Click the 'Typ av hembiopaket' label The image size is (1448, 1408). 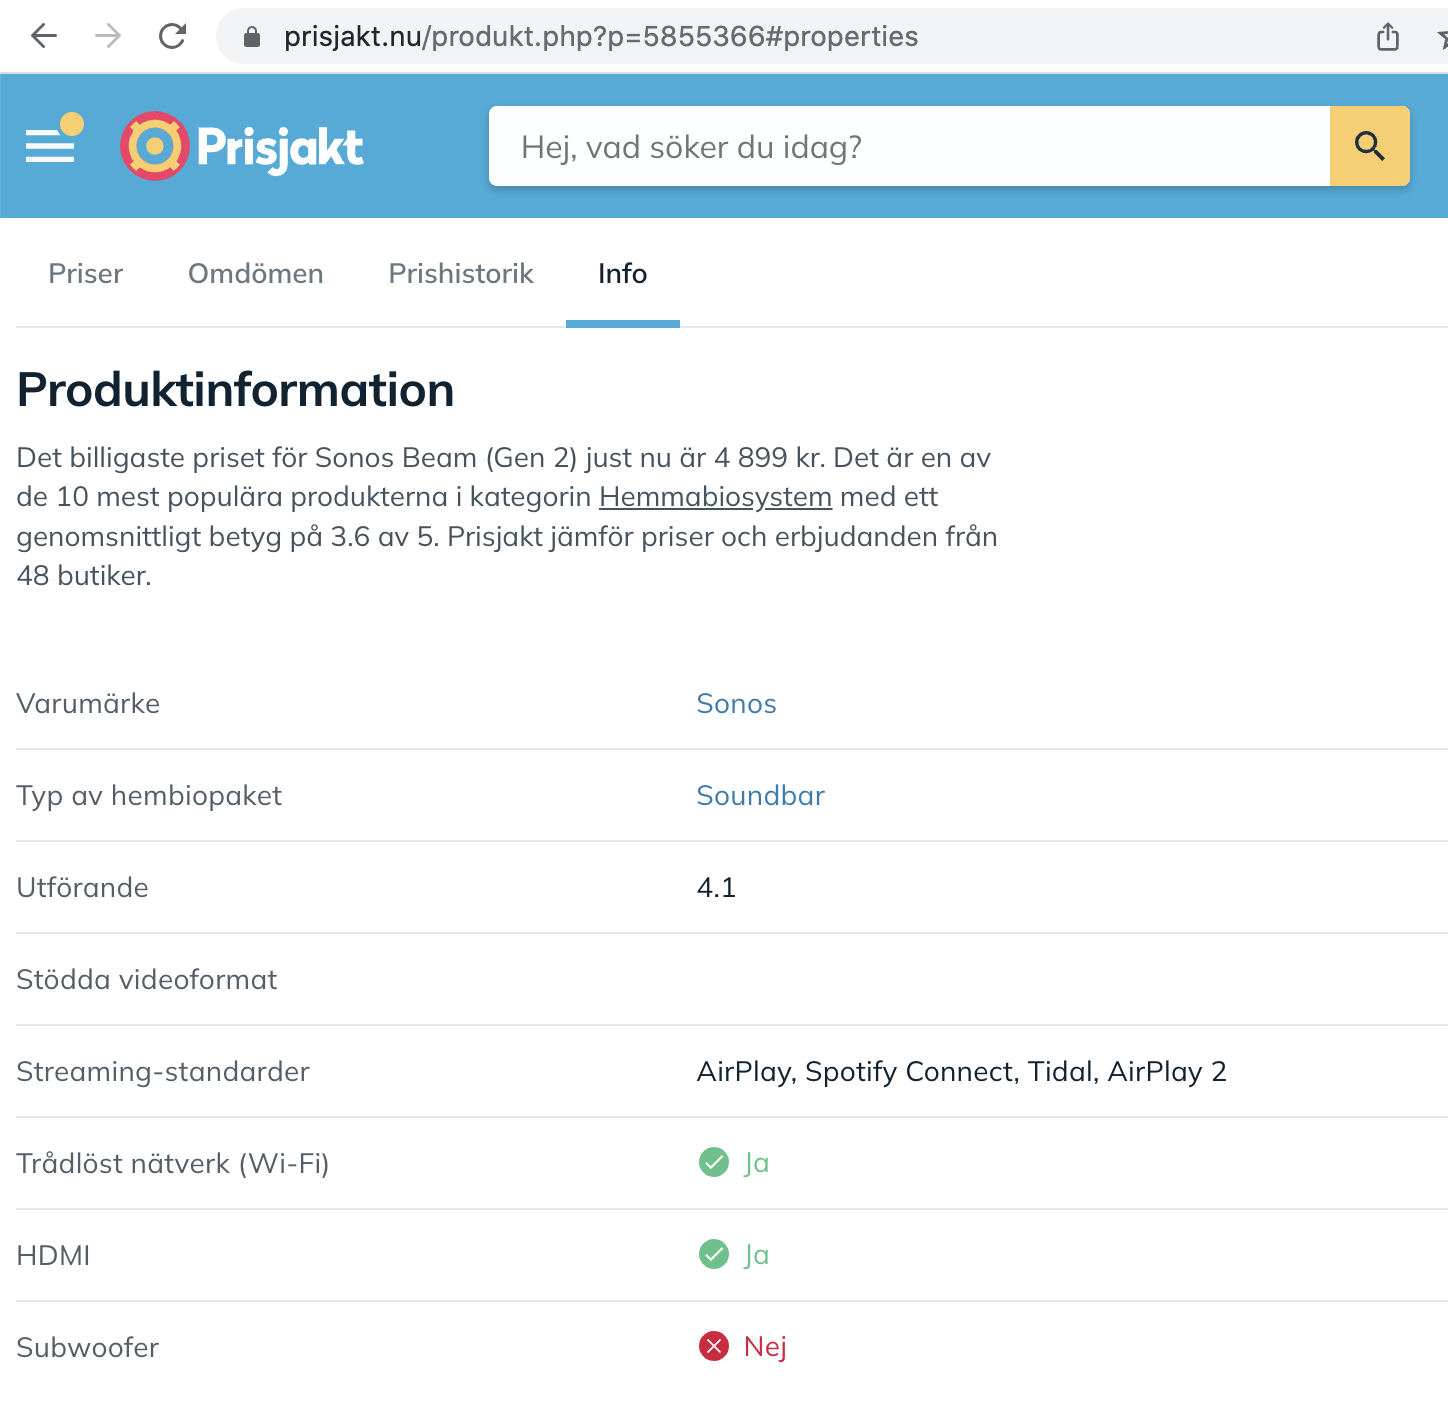tap(150, 796)
